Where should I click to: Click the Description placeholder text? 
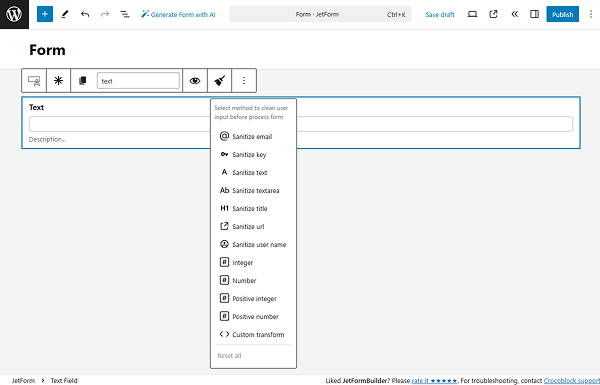click(47, 139)
